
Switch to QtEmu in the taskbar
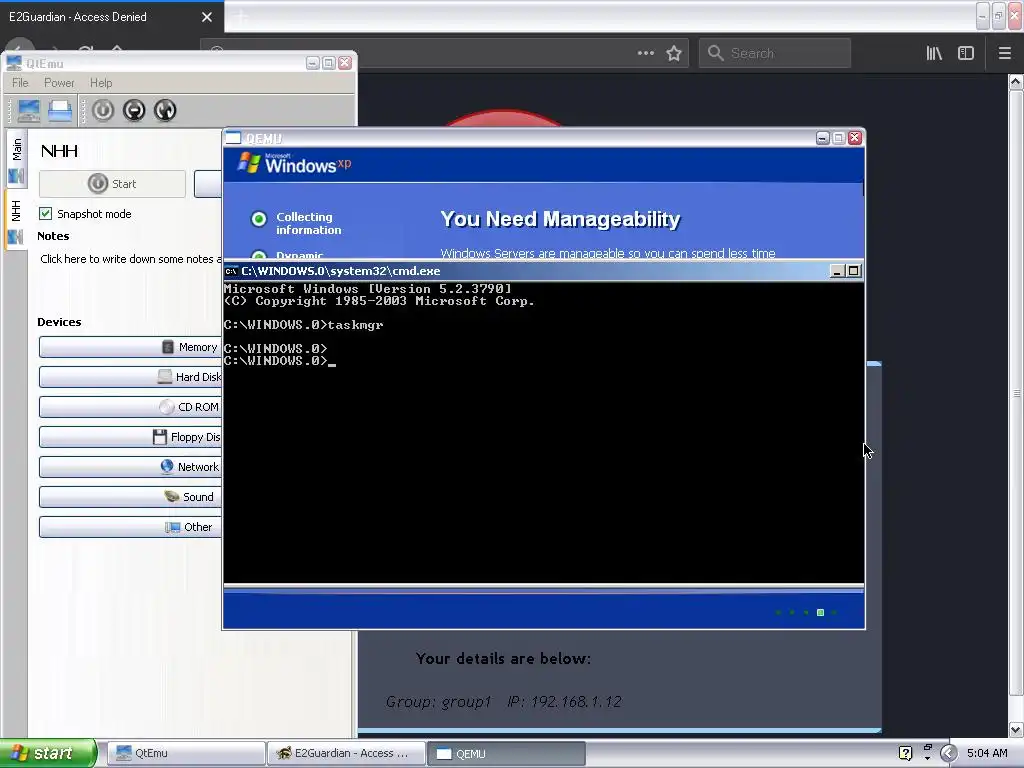pos(186,753)
